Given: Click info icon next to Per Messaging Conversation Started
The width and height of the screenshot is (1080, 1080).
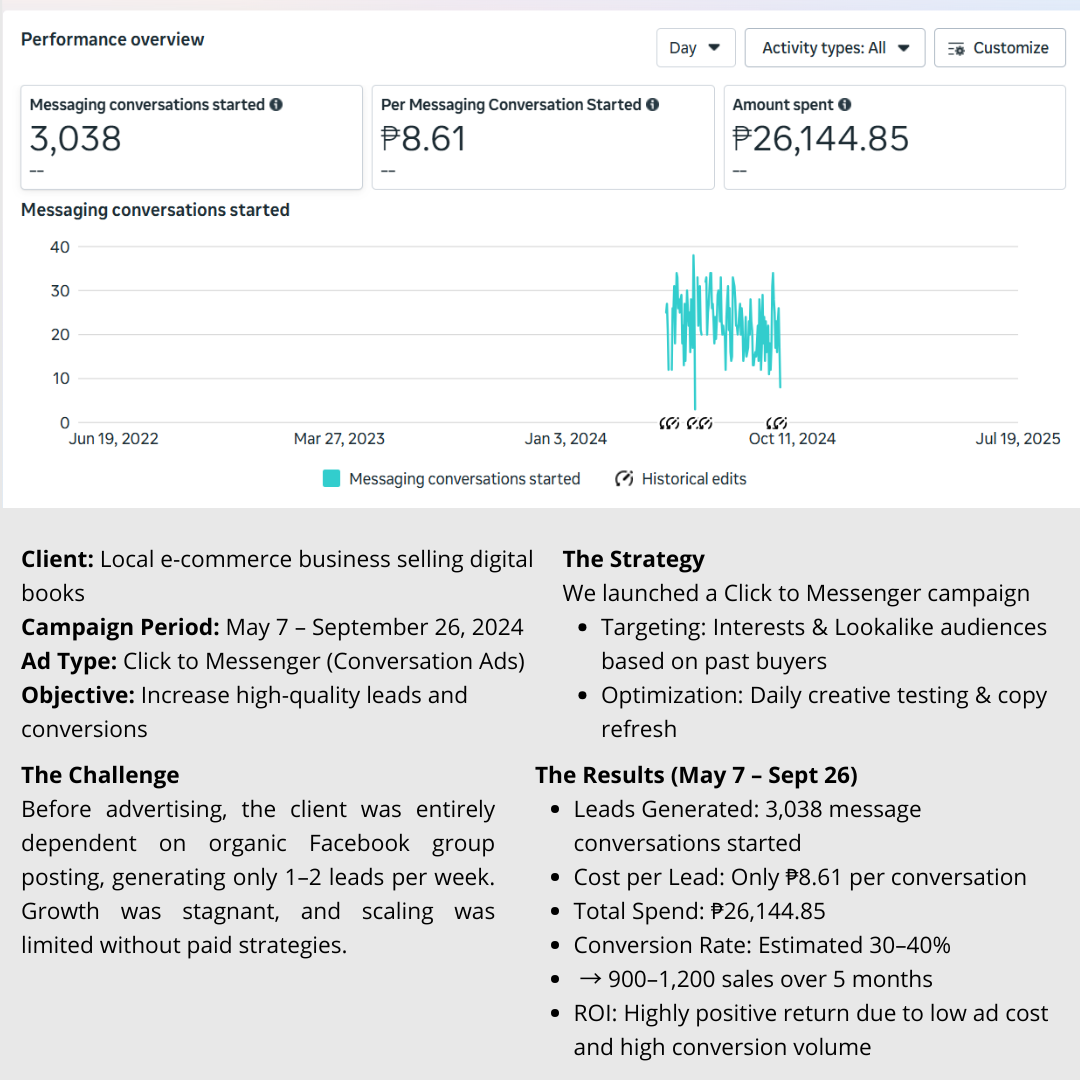Looking at the screenshot, I should click(652, 105).
